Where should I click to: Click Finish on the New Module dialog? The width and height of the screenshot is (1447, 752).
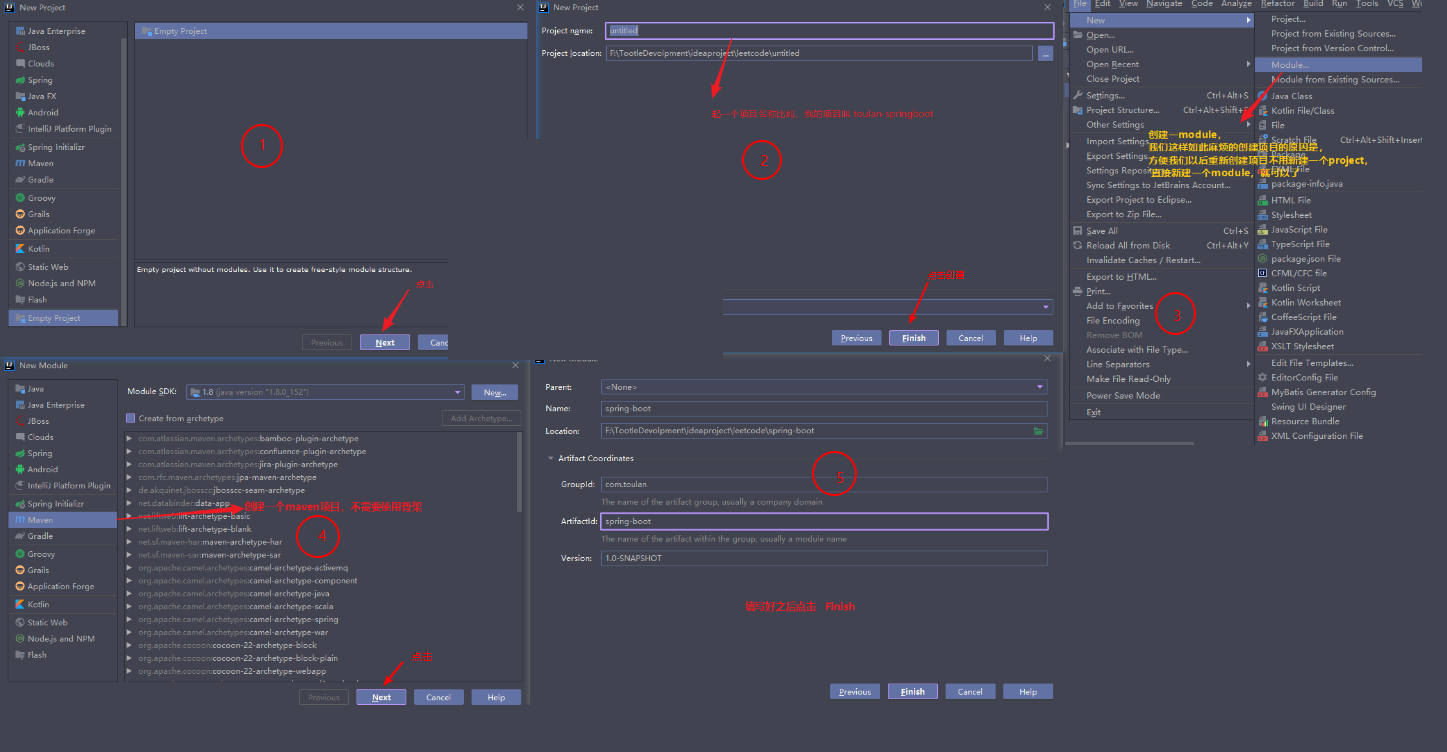coord(912,691)
